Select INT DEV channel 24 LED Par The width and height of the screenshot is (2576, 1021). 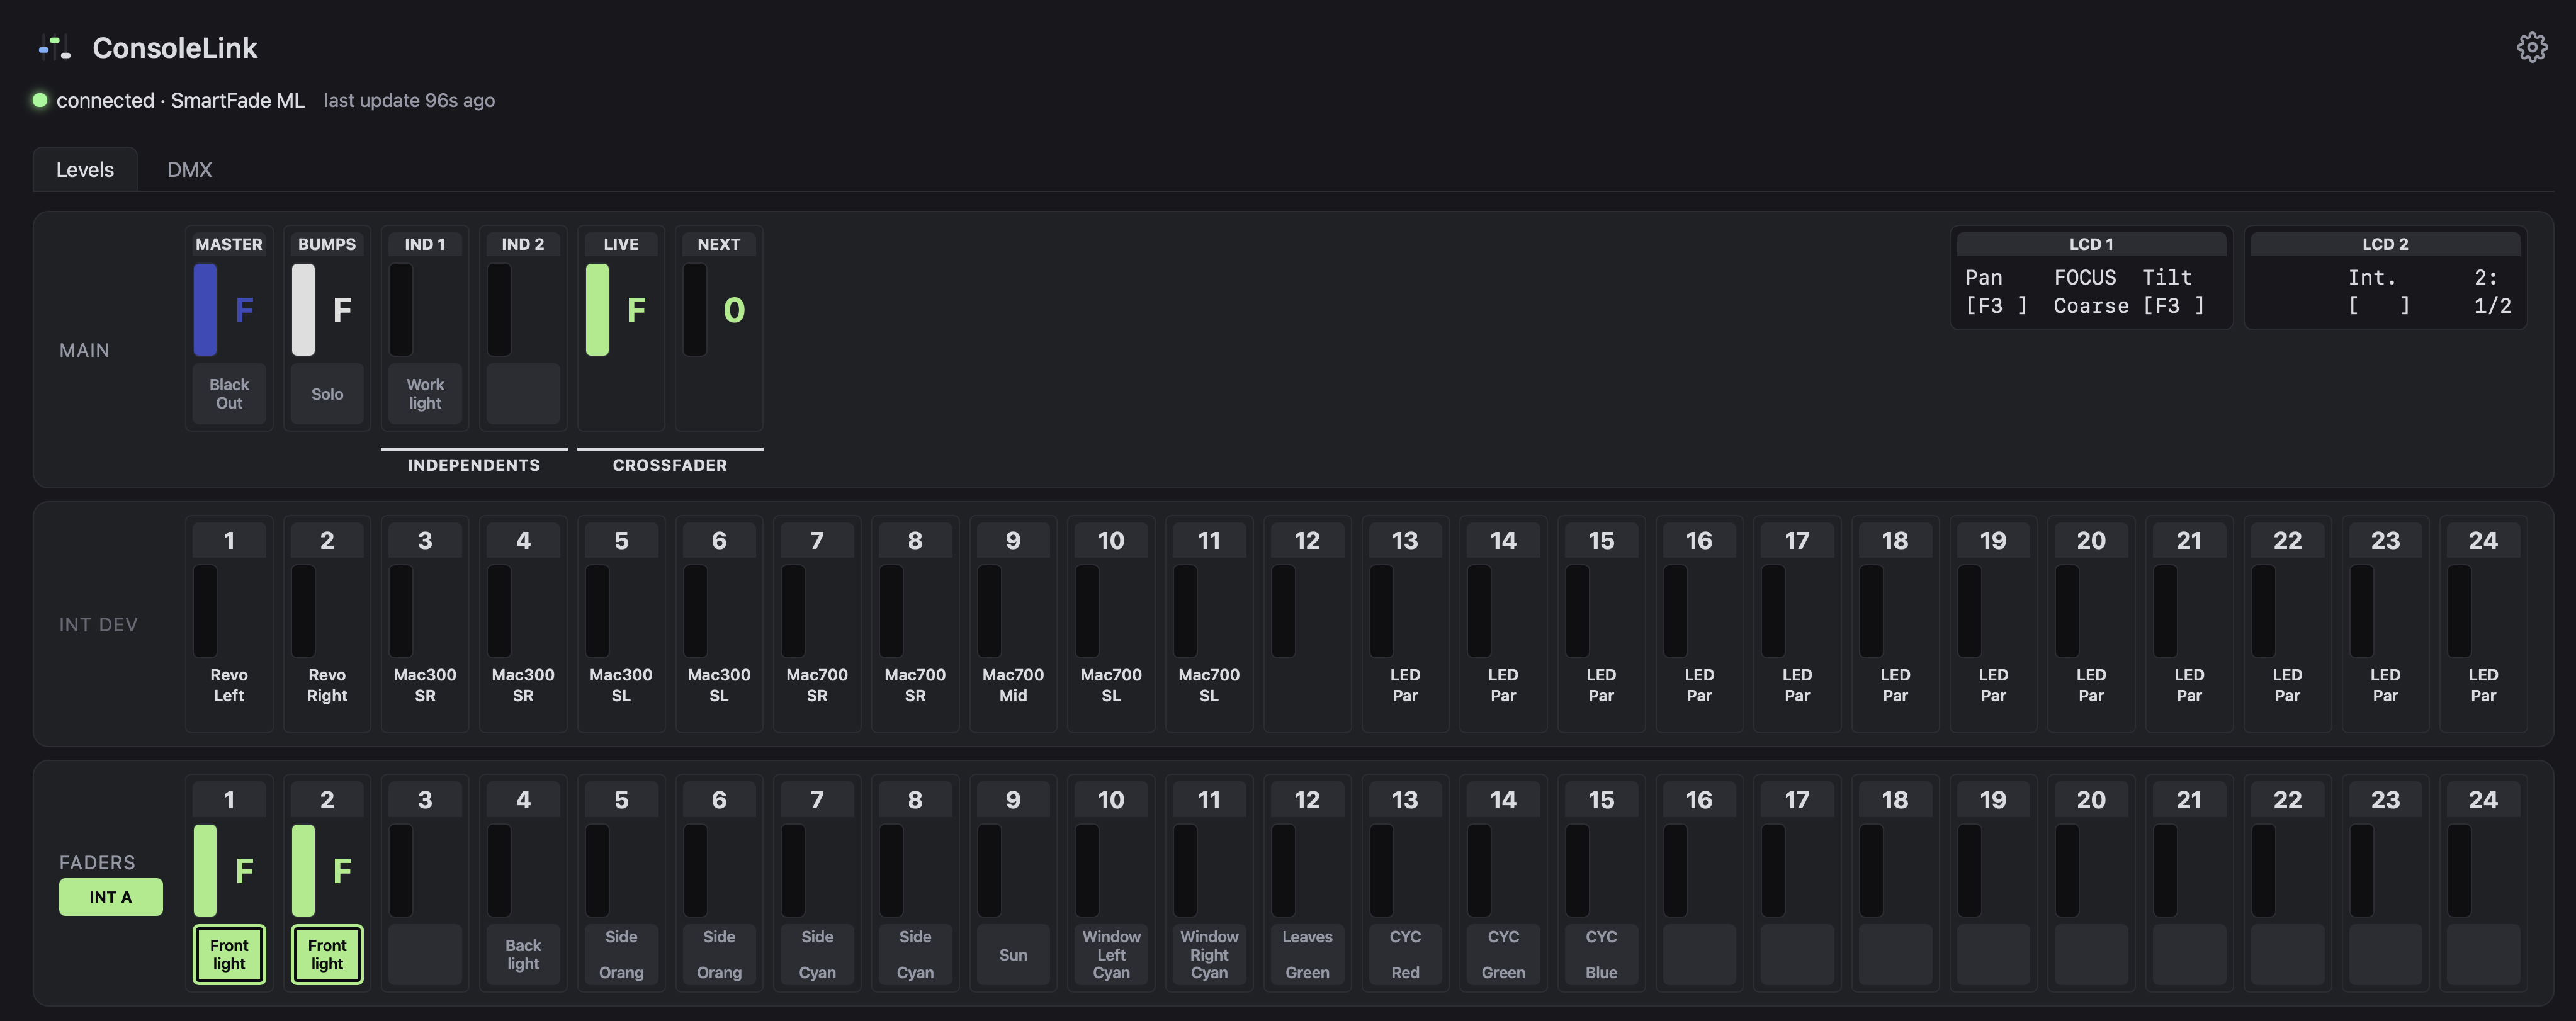2483,624
